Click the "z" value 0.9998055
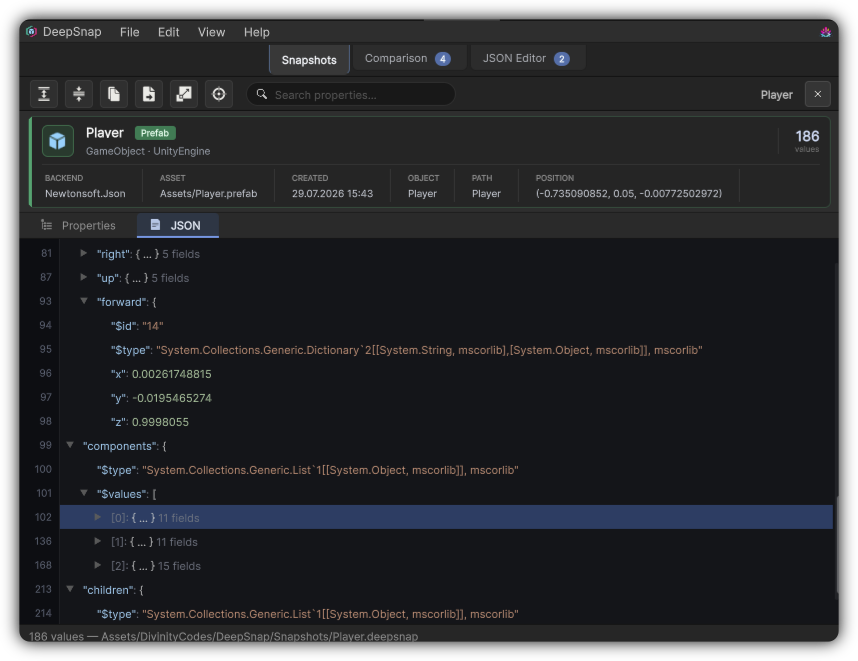The image size is (858, 661). (x=160, y=422)
